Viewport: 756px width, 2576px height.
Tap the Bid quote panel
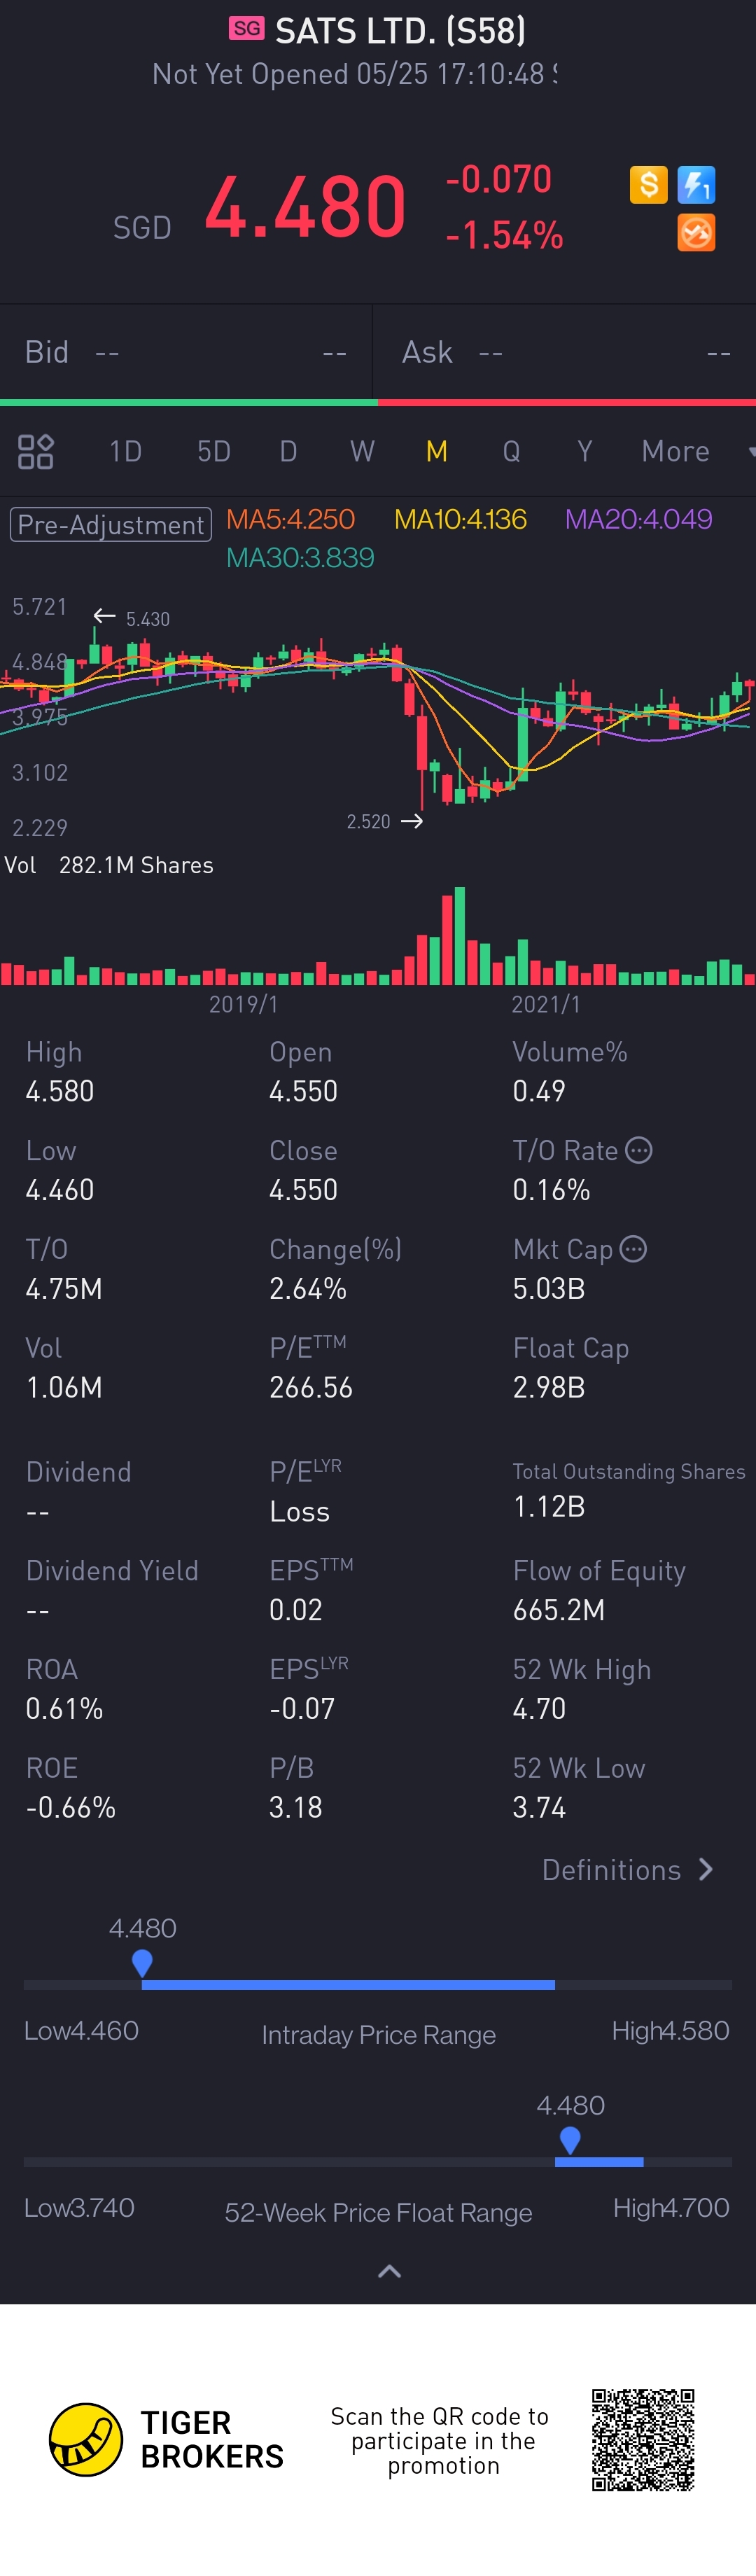(x=186, y=352)
